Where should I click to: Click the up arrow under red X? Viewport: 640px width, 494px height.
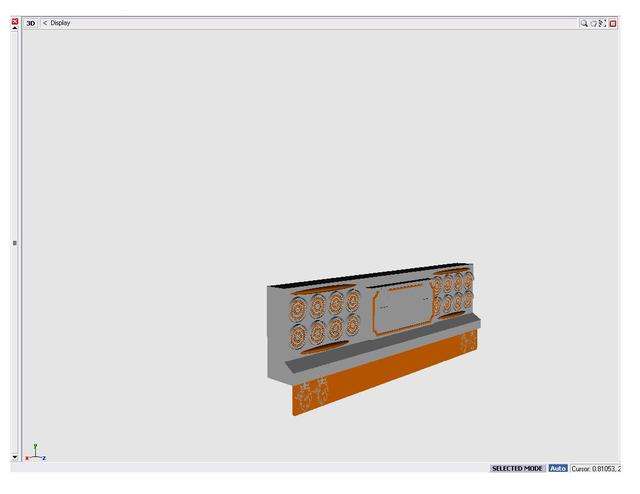click(x=15, y=28)
